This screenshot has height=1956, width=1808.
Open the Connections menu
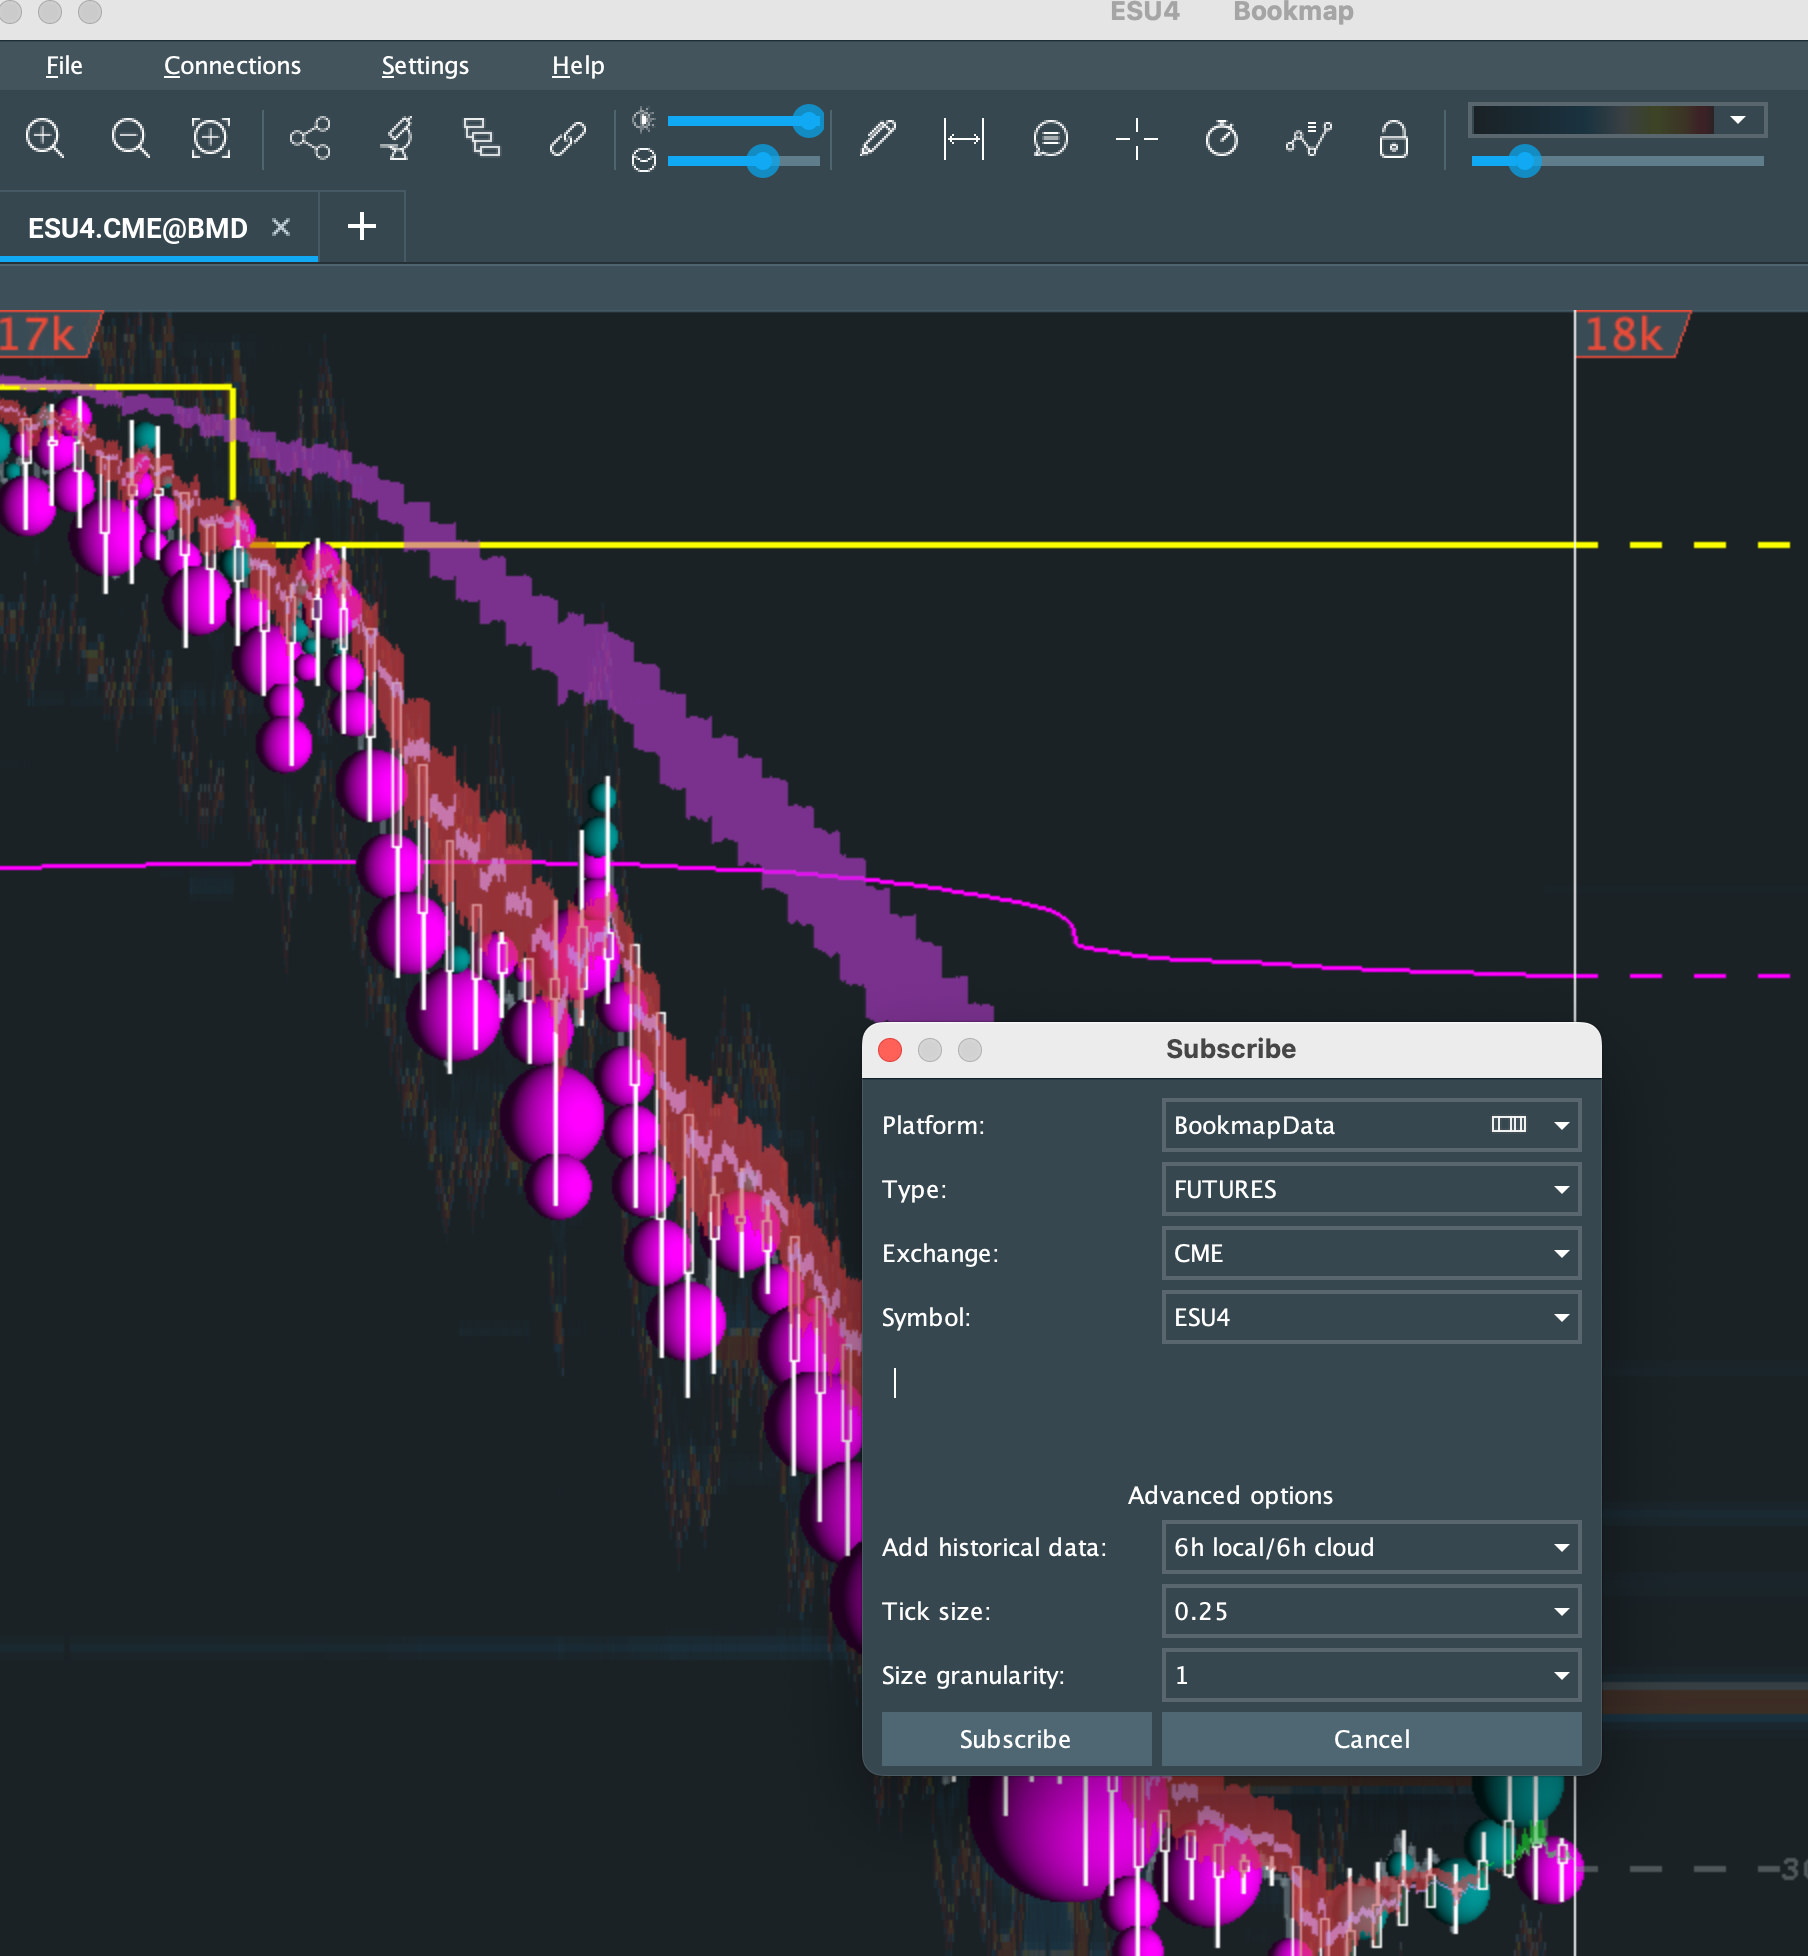coord(232,66)
